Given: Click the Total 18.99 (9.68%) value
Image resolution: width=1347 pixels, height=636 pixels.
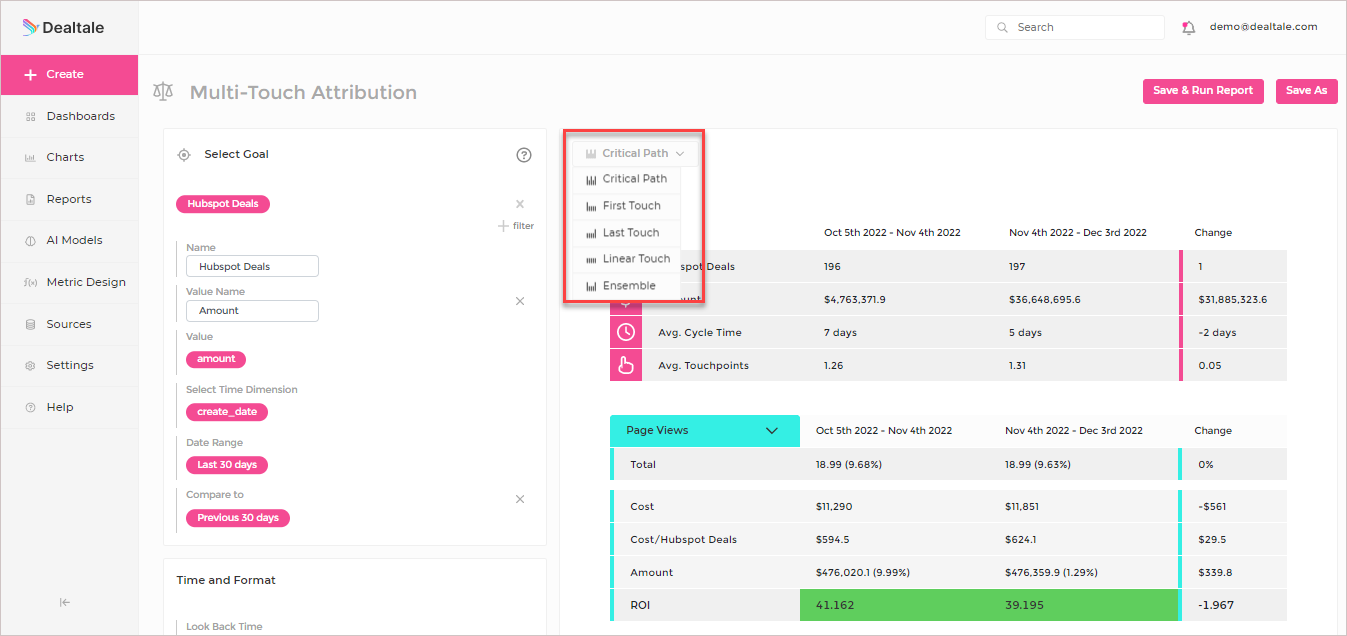Looking at the screenshot, I should (848, 465).
